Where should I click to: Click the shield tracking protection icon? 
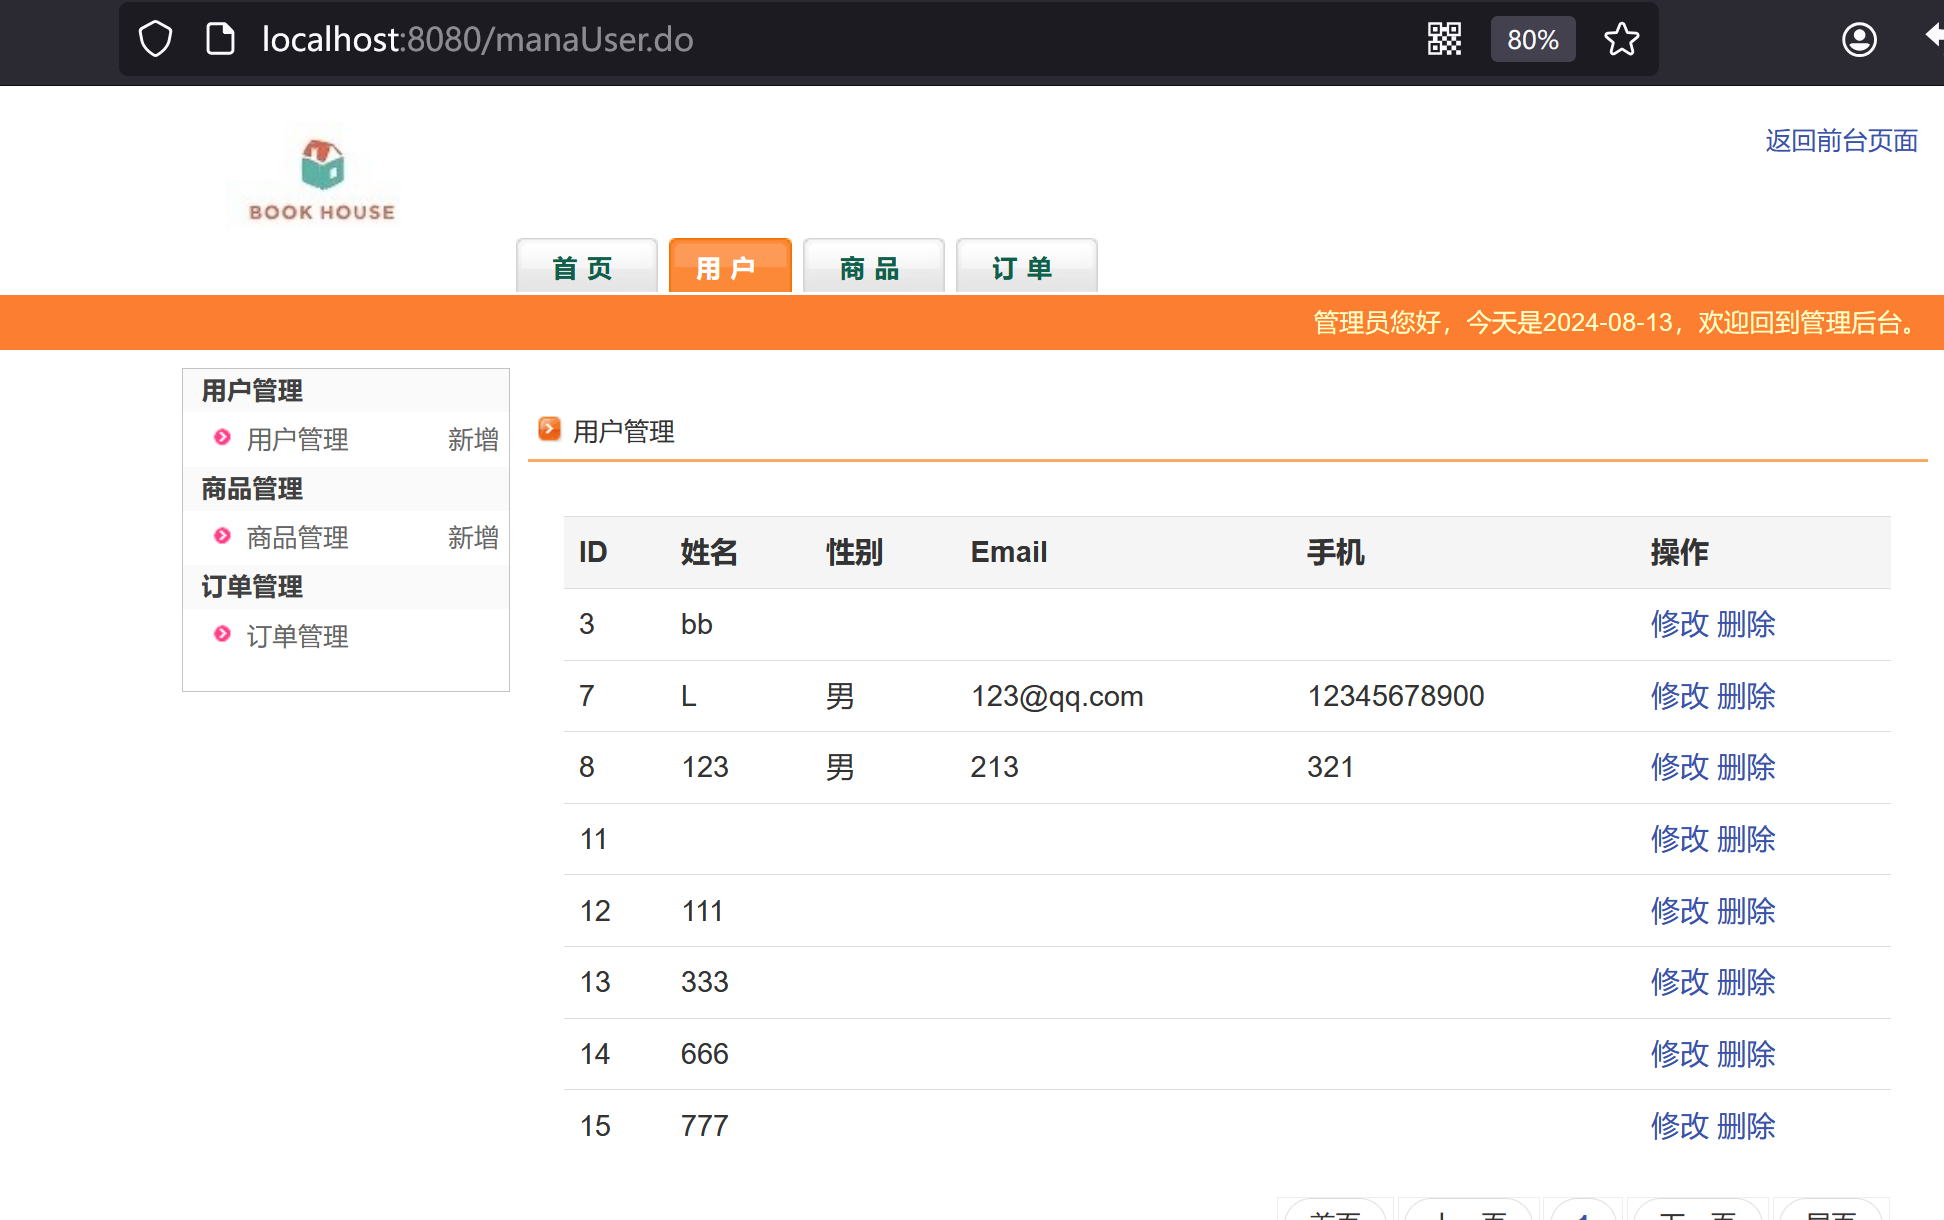click(x=155, y=40)
